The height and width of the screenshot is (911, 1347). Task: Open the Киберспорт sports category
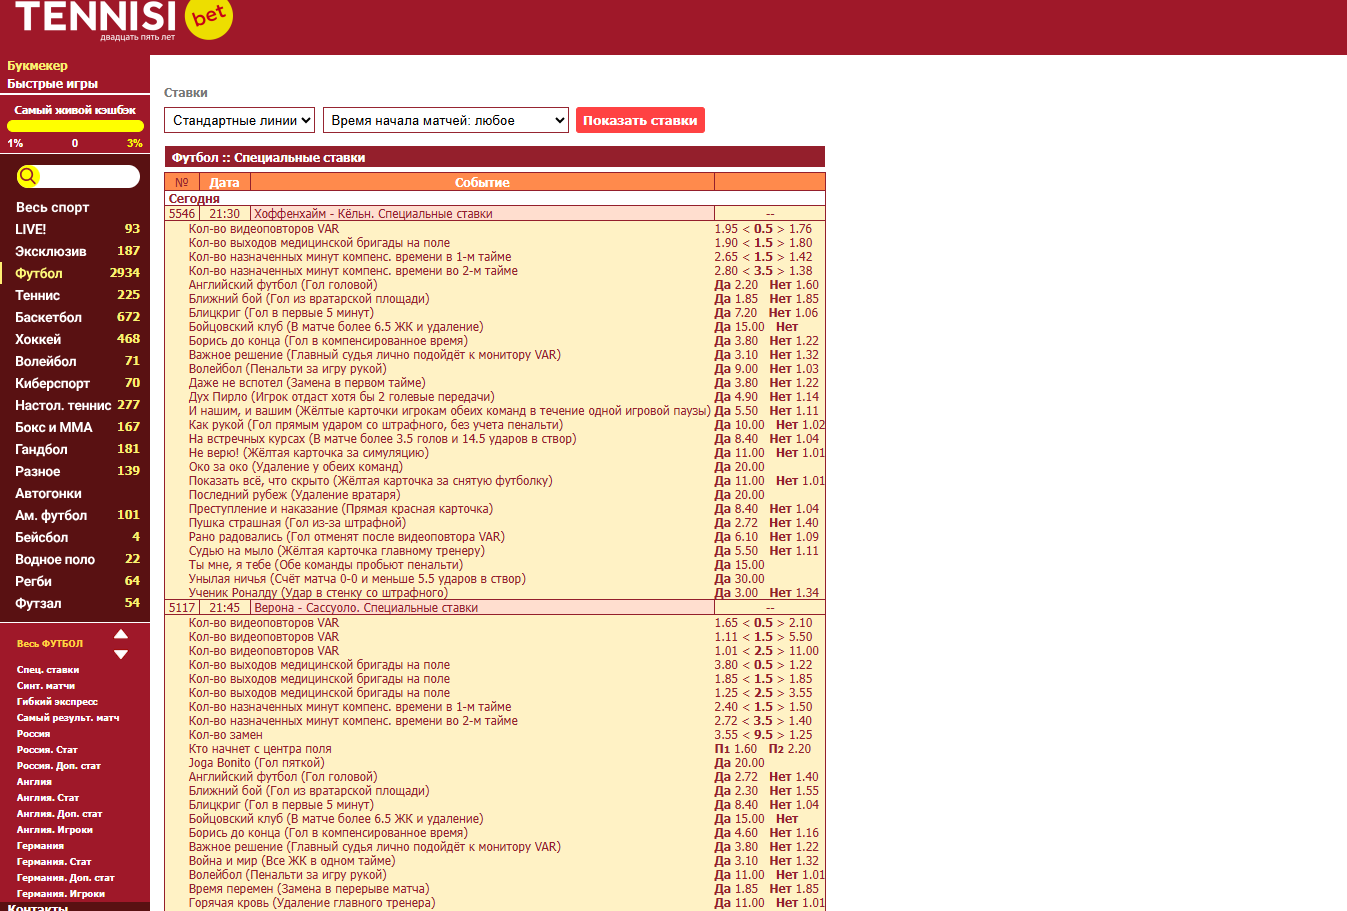point(52,384)
